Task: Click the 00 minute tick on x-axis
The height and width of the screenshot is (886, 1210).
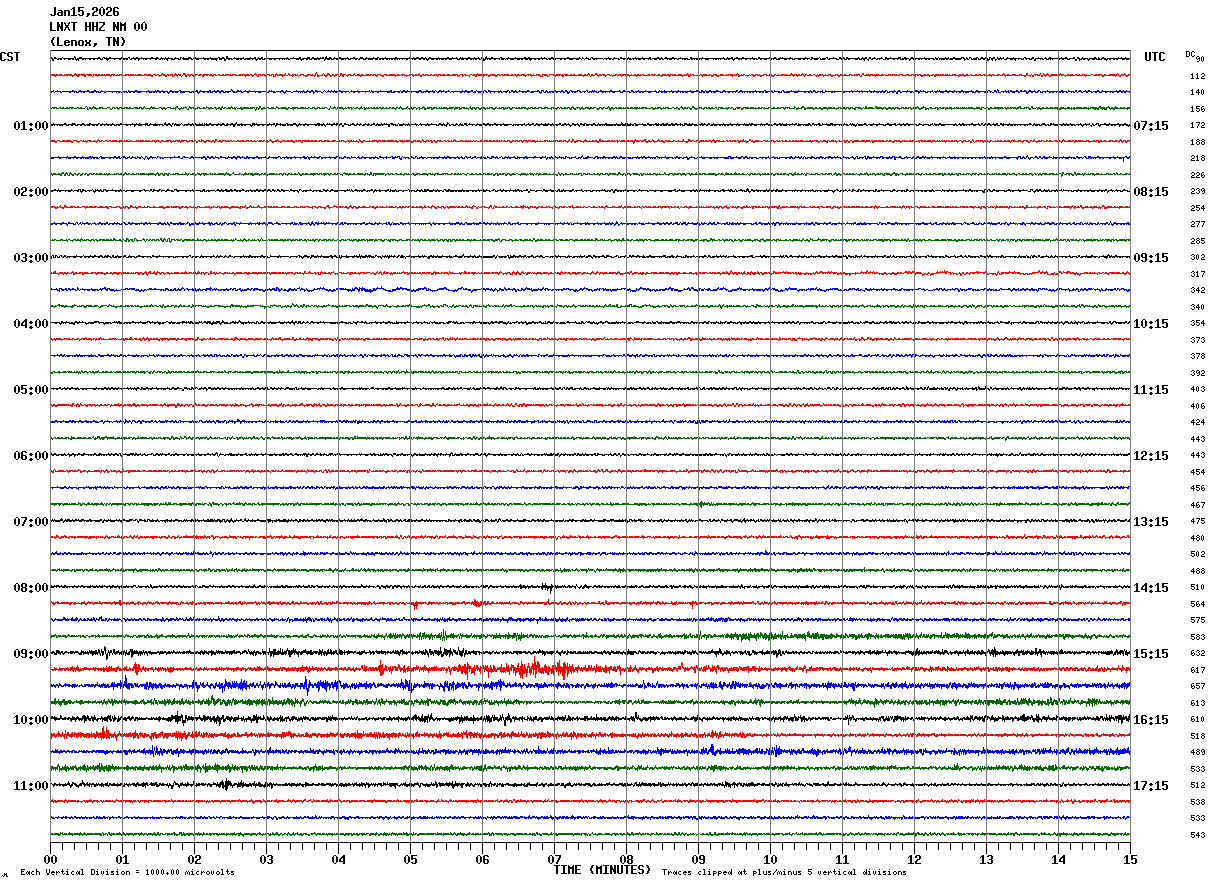Action: pos(50,859)
